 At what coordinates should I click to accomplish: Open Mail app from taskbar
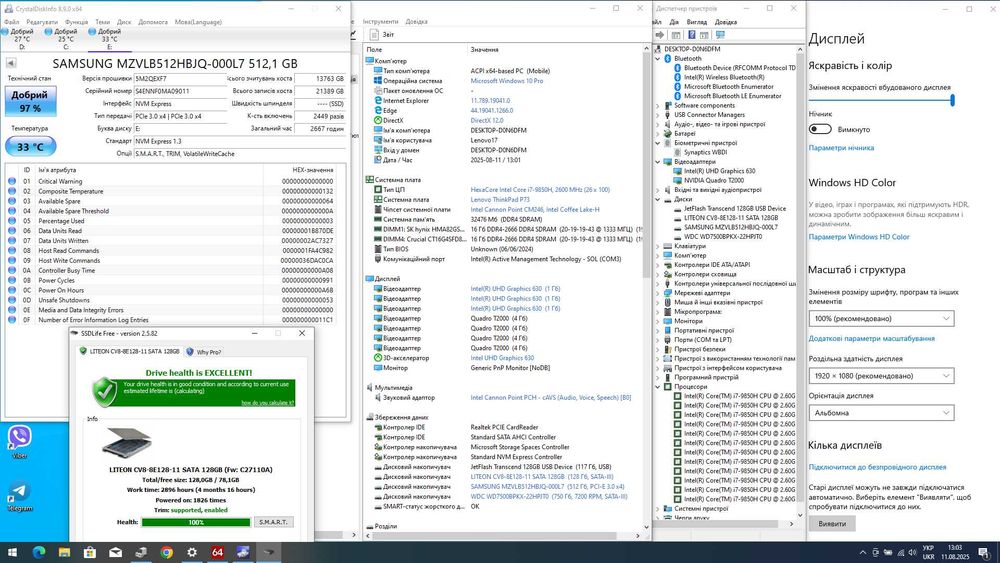(x=115, y=552)
